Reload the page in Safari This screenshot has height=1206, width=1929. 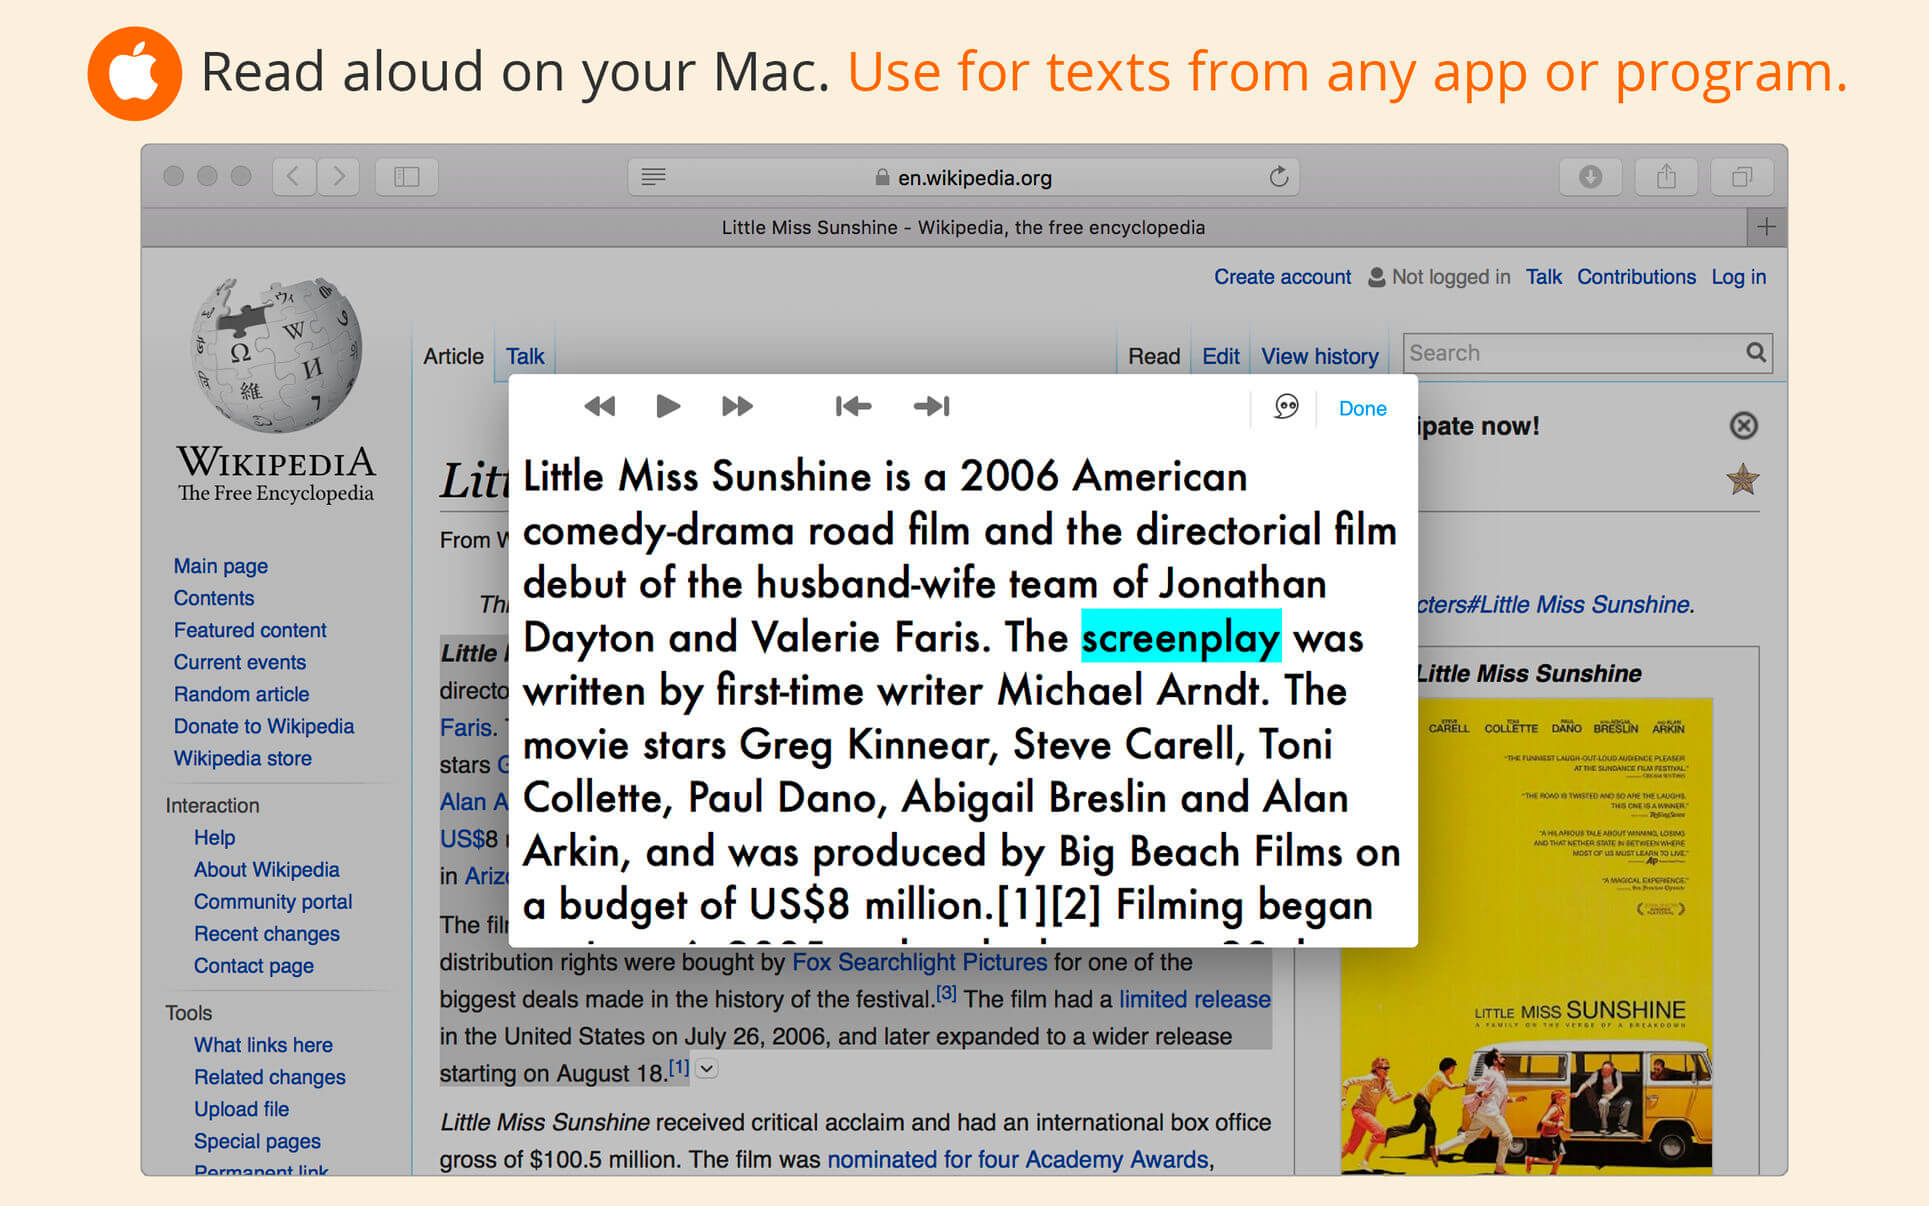click(x=1278, y=177)
